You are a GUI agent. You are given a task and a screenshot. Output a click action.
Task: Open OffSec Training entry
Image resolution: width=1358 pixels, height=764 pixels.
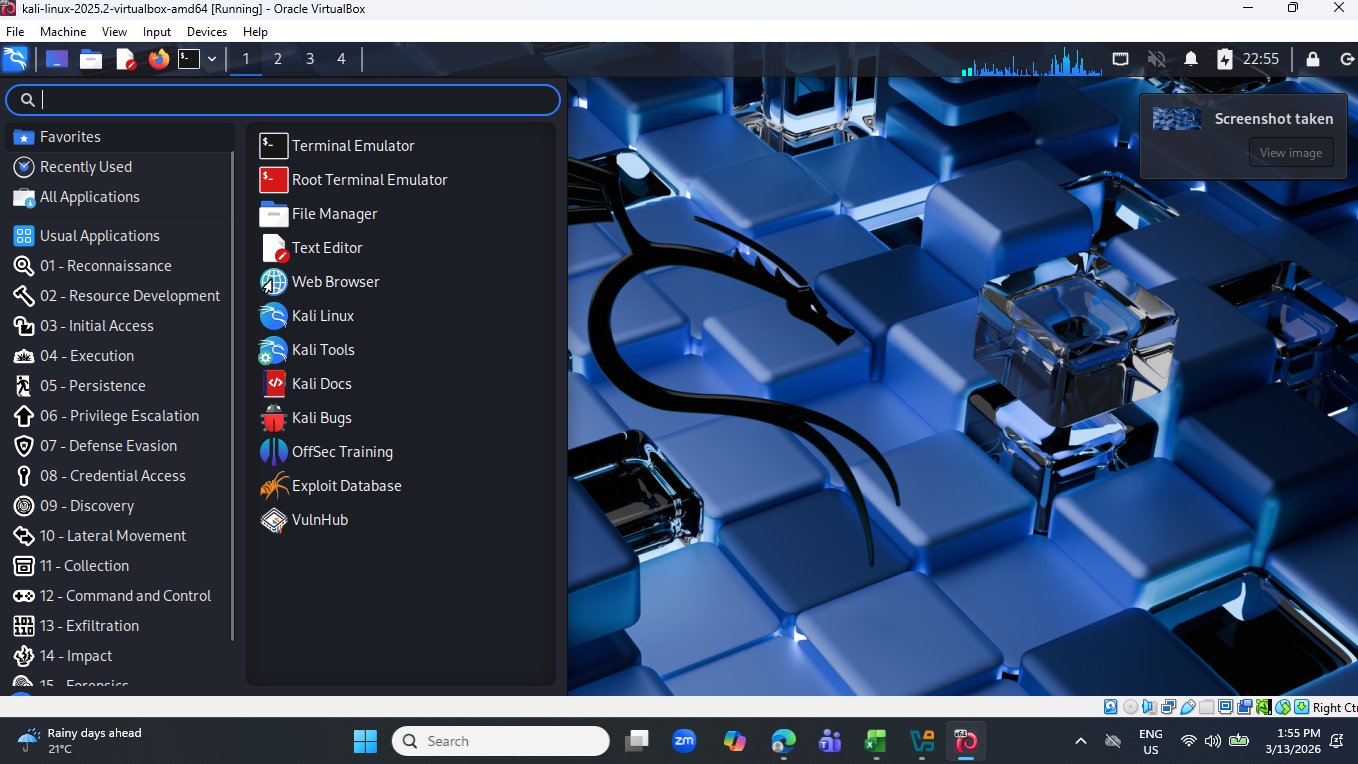point(401,452)
